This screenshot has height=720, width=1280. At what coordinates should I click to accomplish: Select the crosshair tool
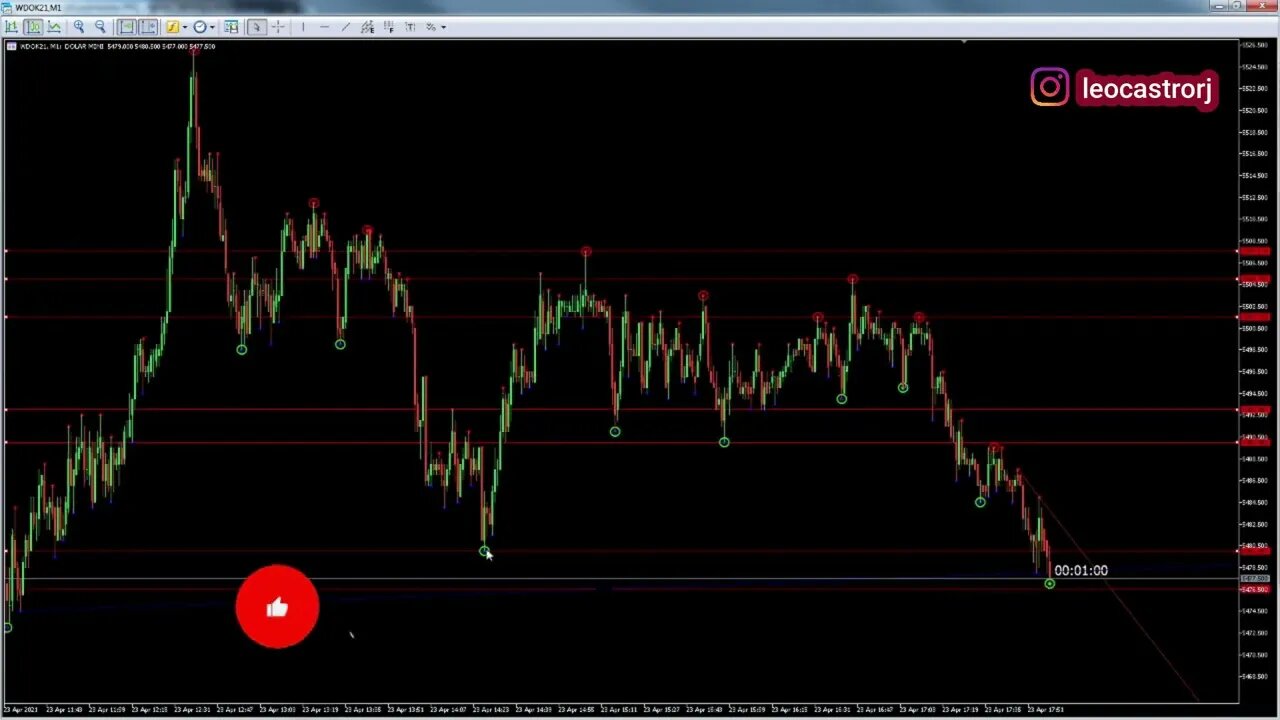coord(278,27)
